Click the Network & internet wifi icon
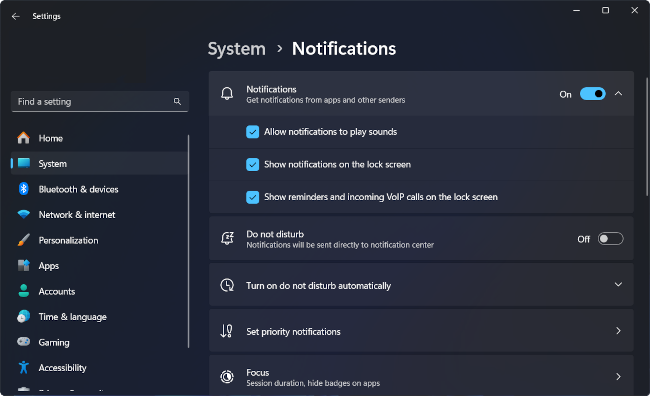Screen dimensions: 650x396 pos(24,214)
